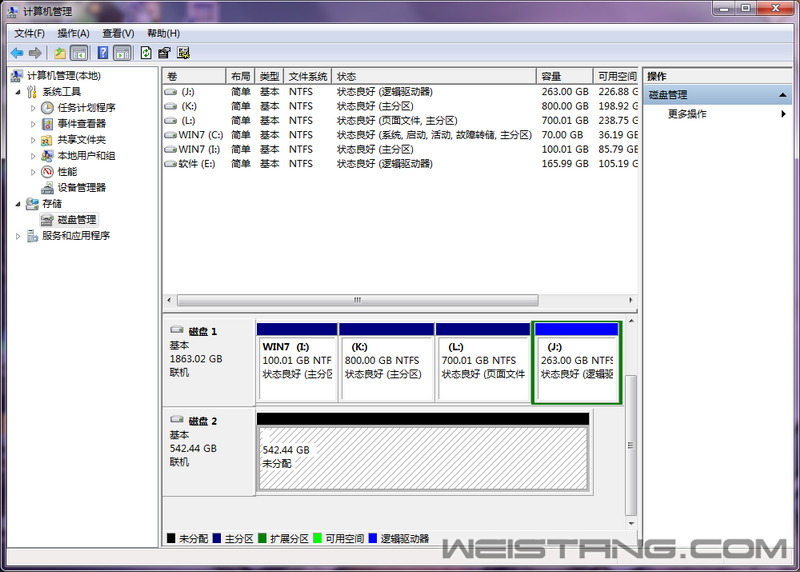
Task: Click the Forward arrow toolbar icon
Action: click(x=35, y=53)
